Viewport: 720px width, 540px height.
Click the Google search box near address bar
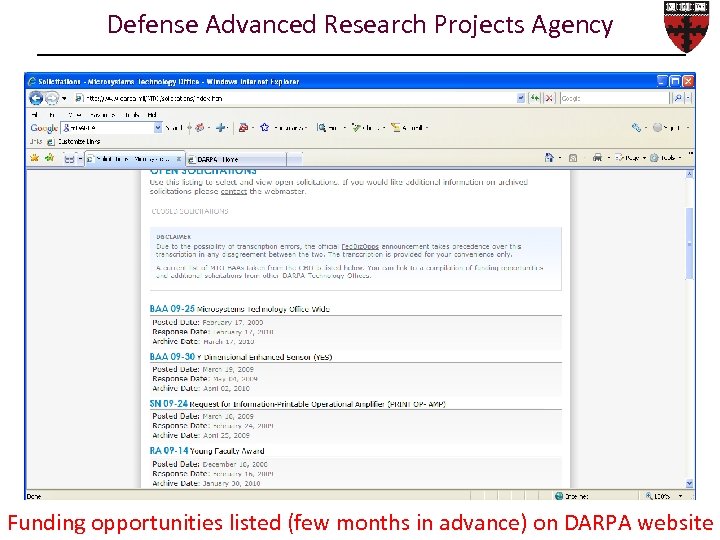(614, 98)
